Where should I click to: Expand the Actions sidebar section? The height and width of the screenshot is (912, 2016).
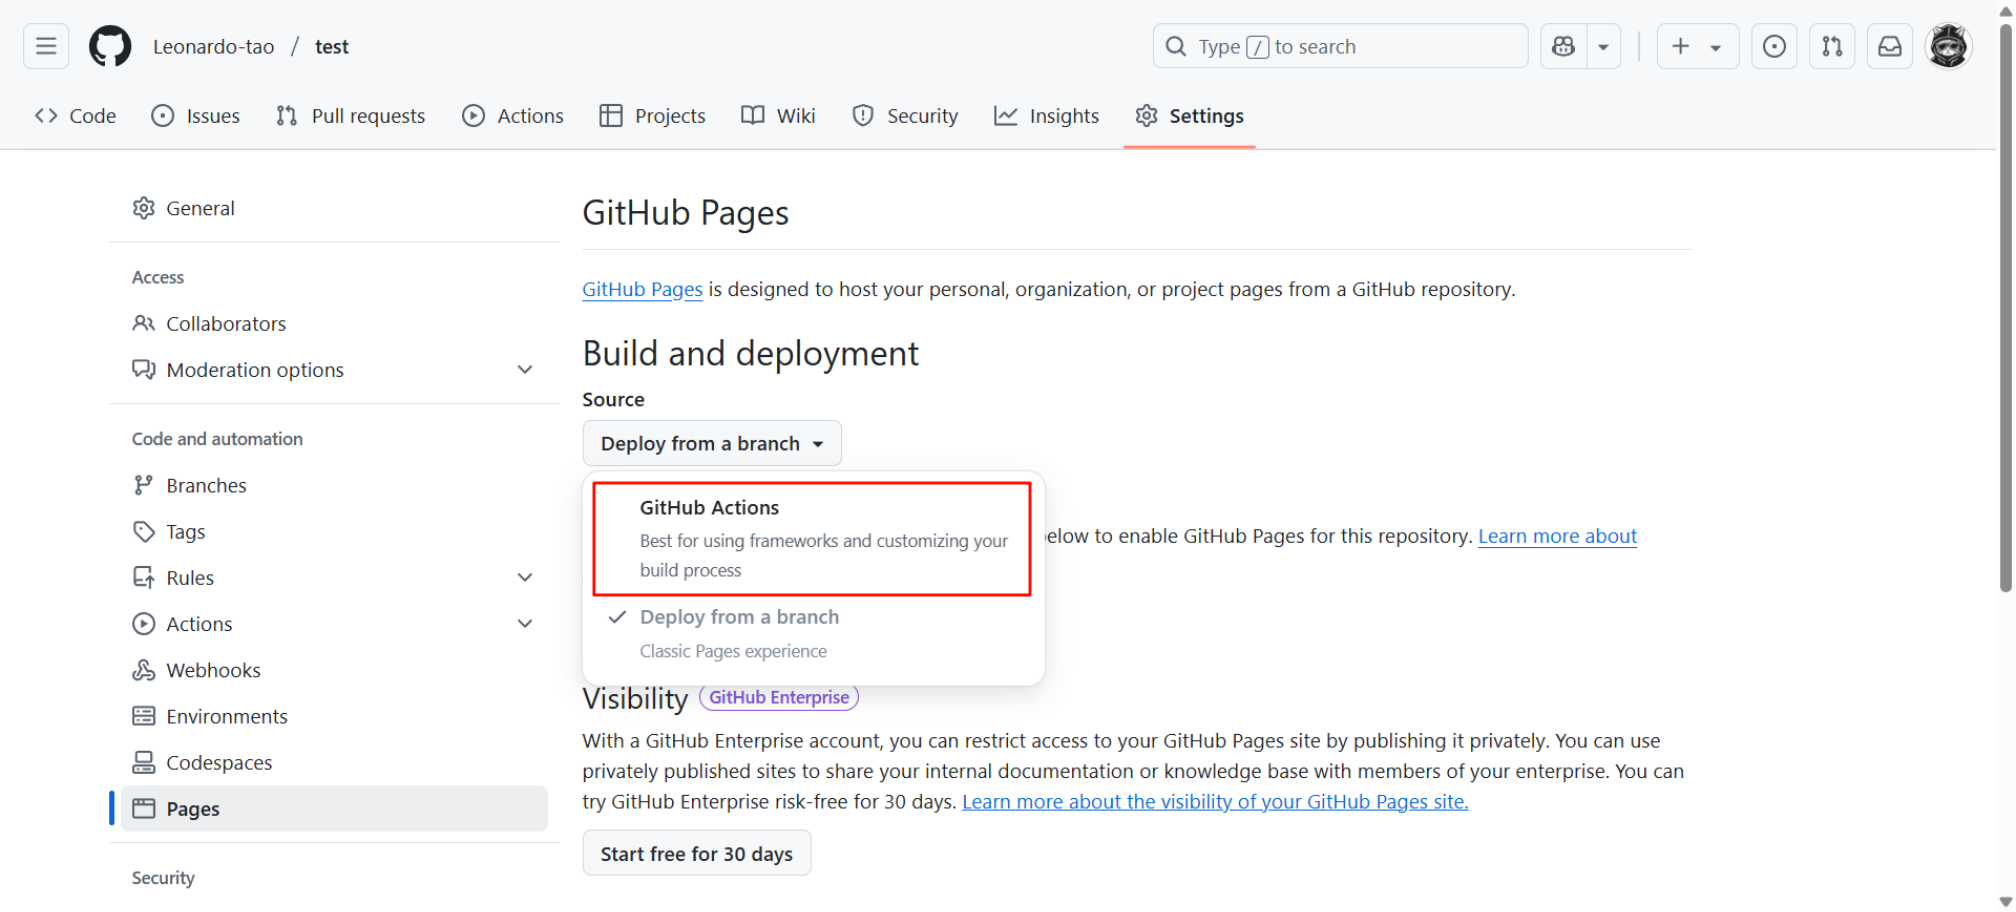524,624
